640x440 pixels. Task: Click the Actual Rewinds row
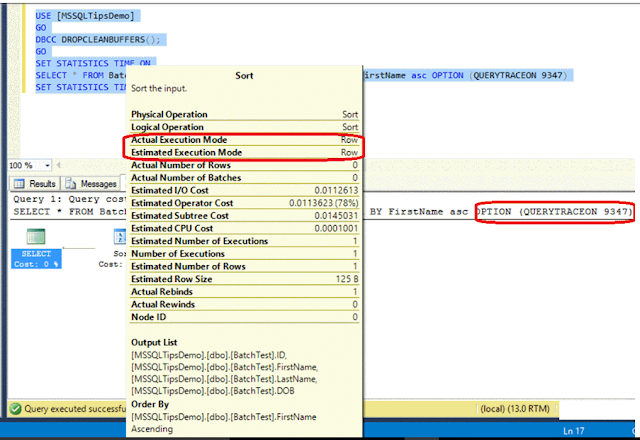244,304
